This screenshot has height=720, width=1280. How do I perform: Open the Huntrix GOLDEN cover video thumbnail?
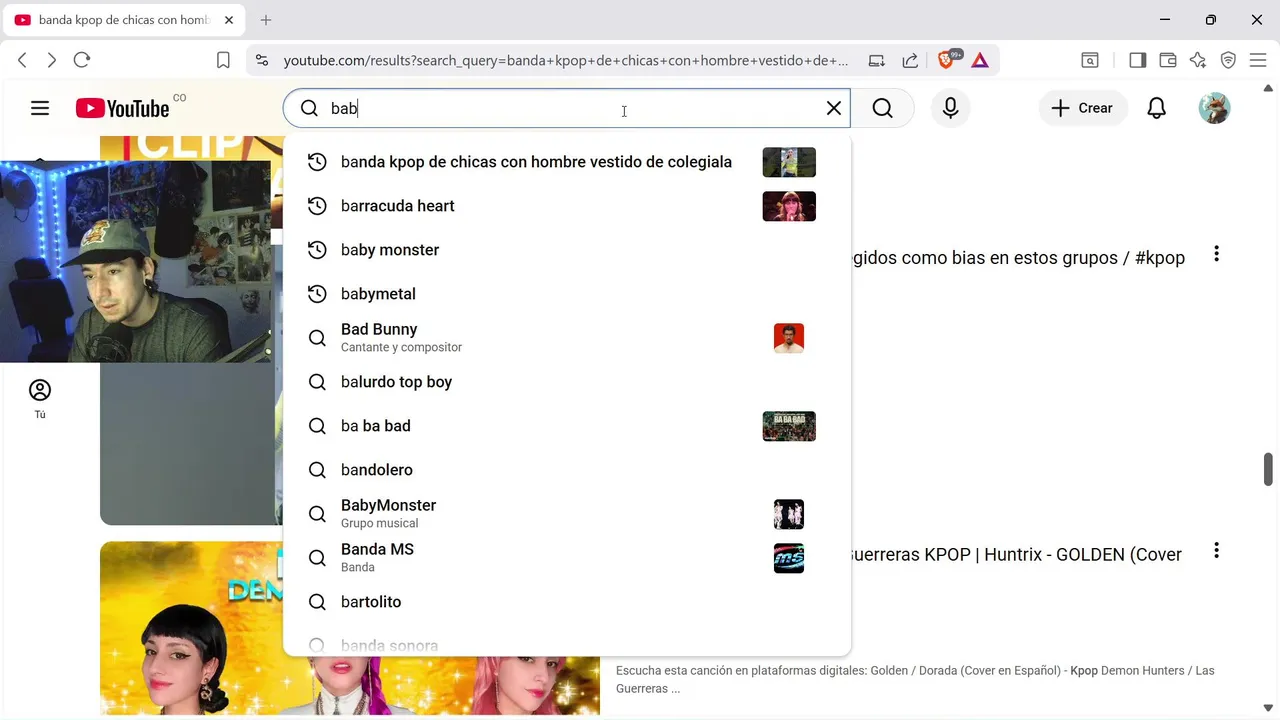click(x=350, y=628)
